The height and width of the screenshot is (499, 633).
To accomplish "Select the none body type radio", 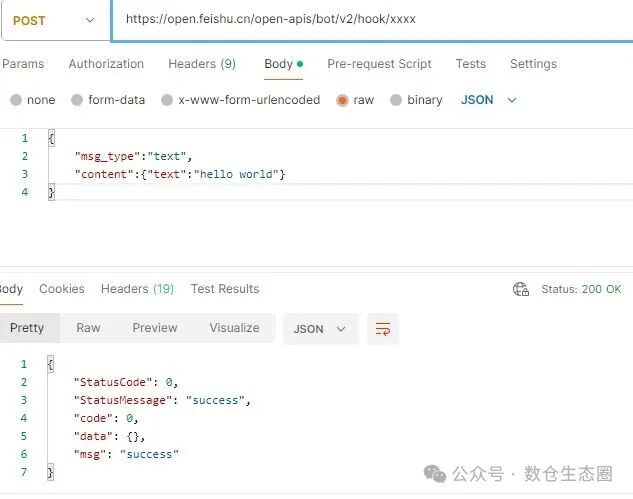I will [16, 100].
